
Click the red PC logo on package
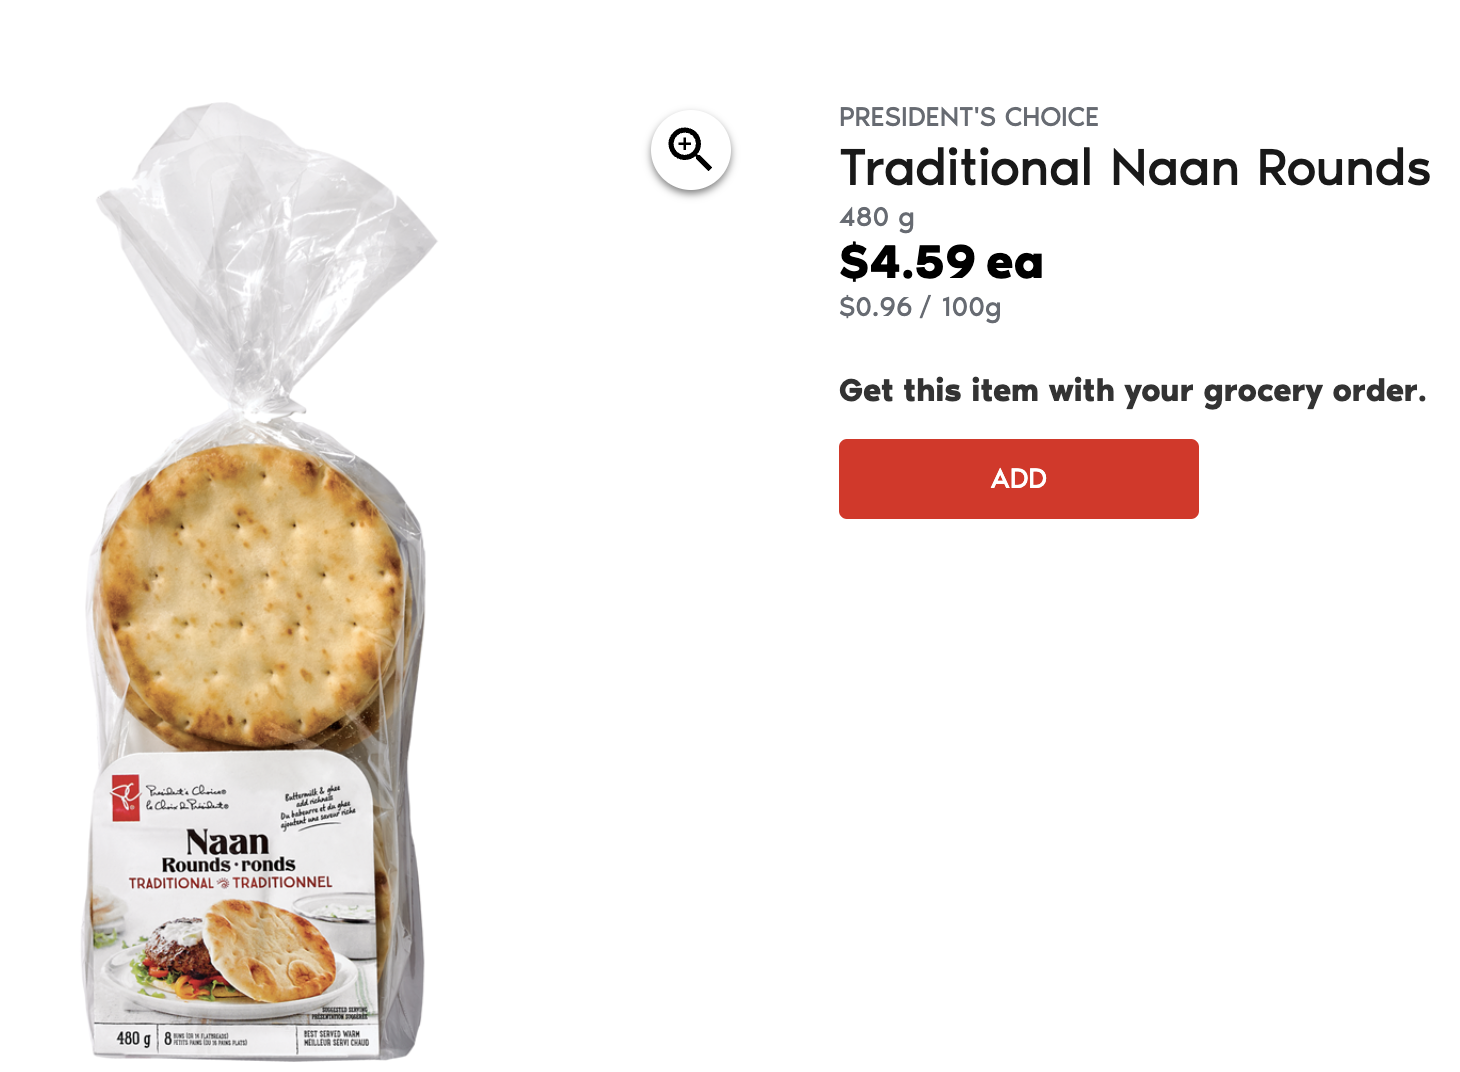point(125,798)
